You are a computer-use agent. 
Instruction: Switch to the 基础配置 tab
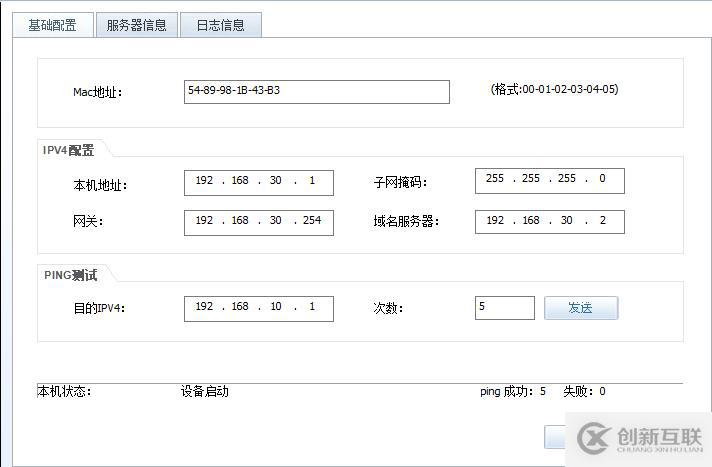(53, 25)
